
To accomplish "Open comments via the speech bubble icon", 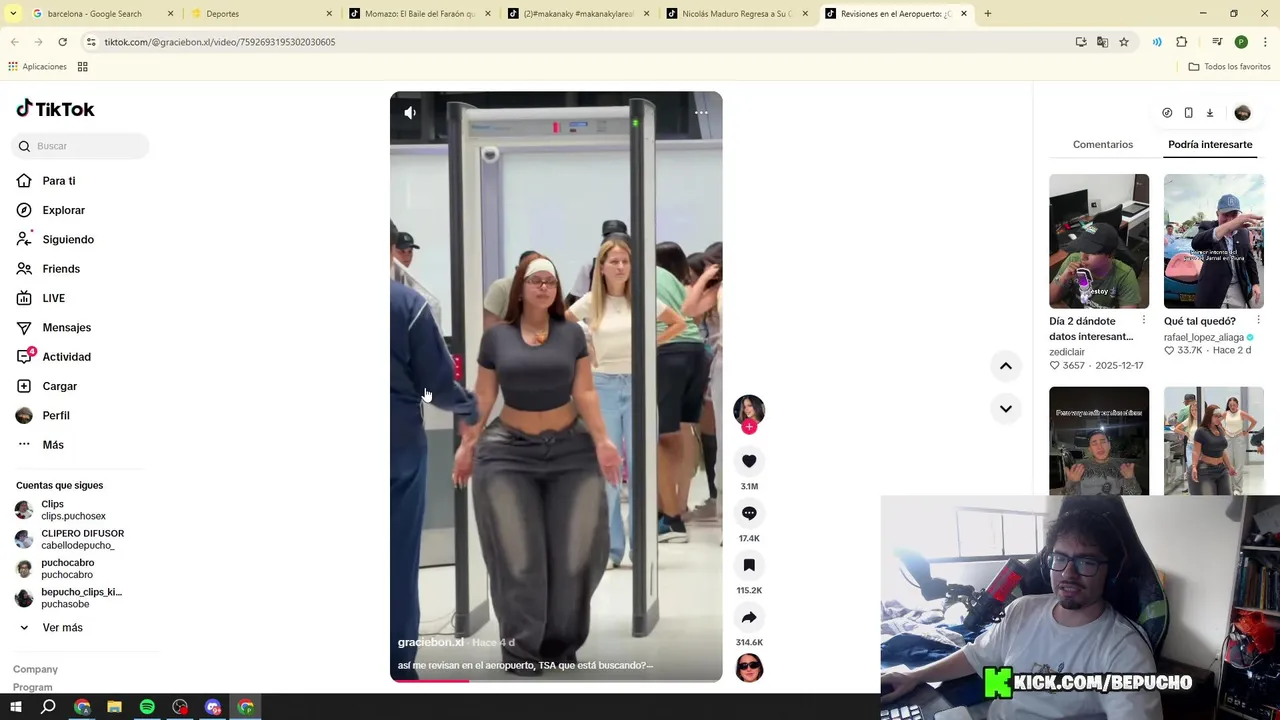I will 749,513.
